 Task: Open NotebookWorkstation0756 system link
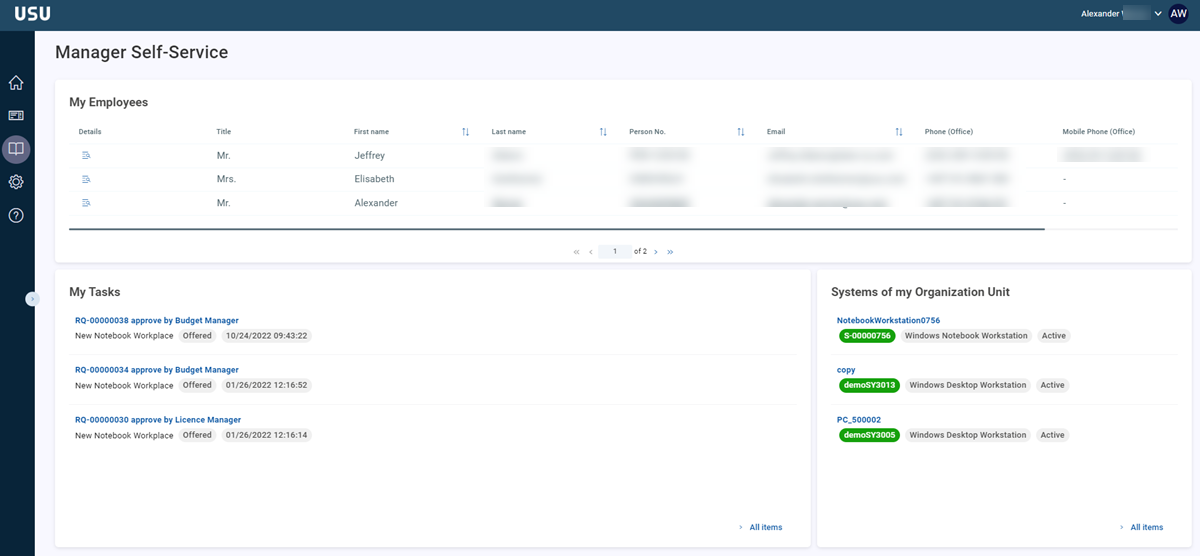(x=887, y=320)
